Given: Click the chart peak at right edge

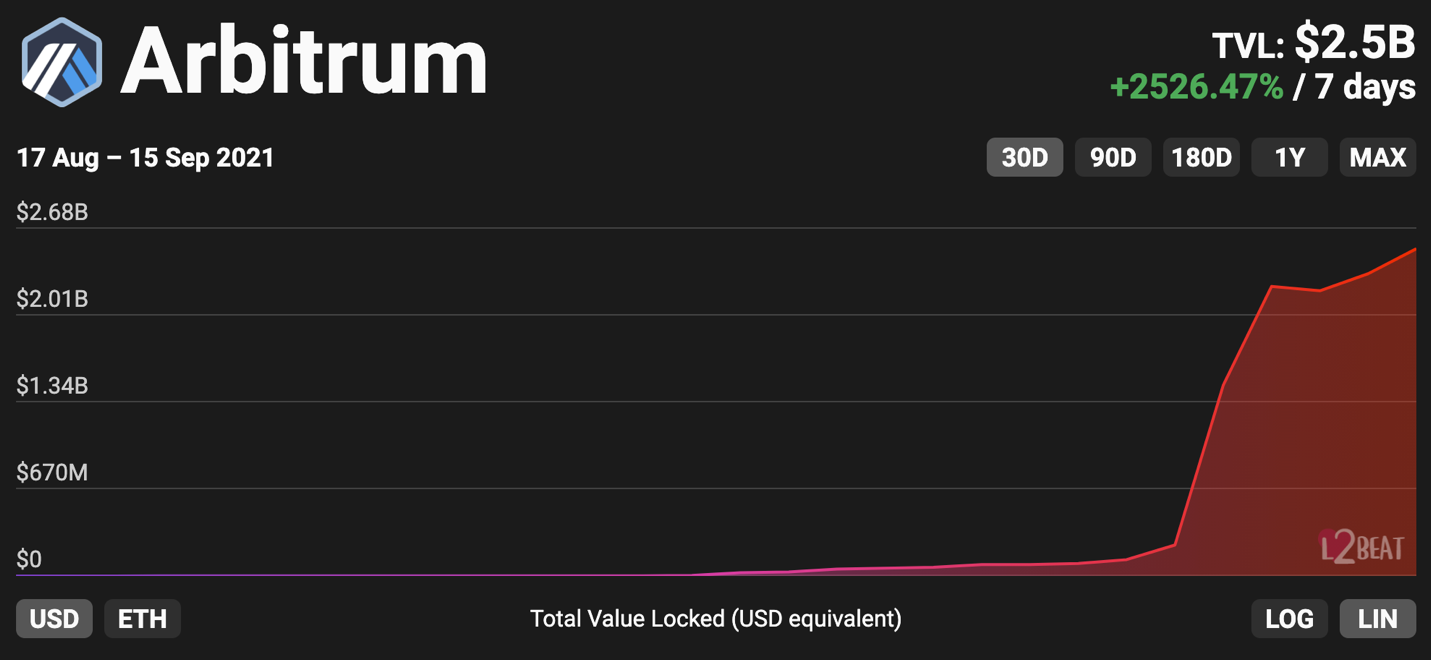Looking at the screenshot, I should pyautogui.click(x=1414, y=249).
